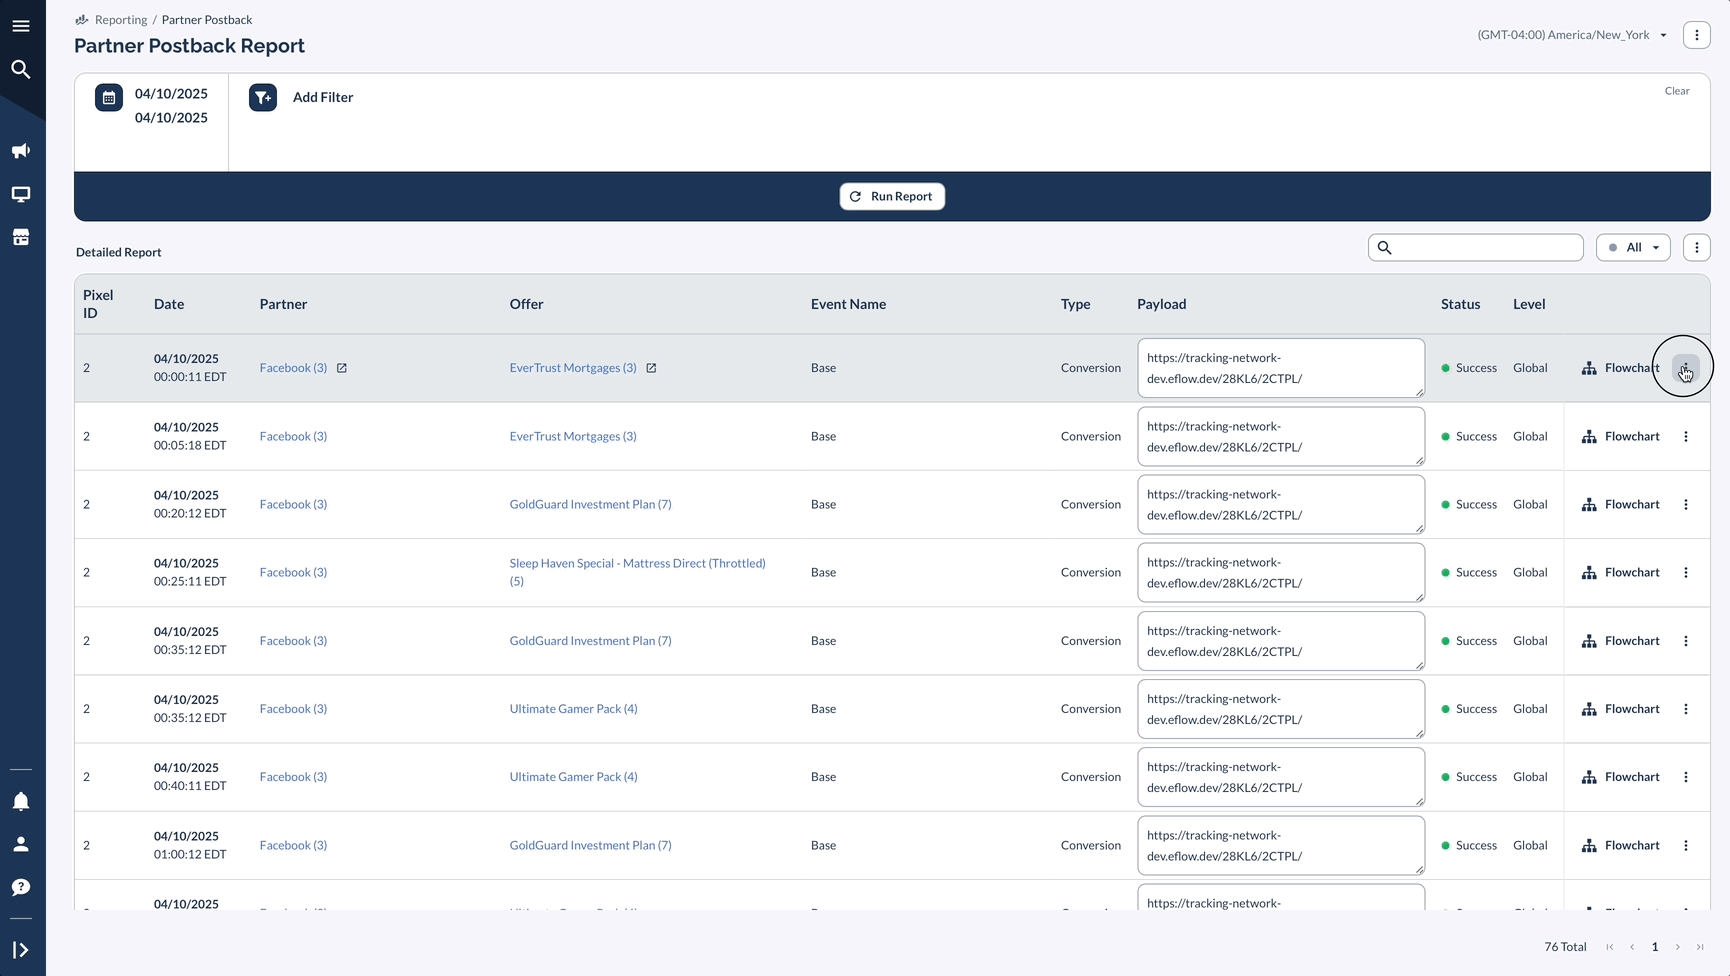The width and height of the screenshot is (1730, 976).
Task: Expand the sidebar with arrow icon
Action: point(21,950)
